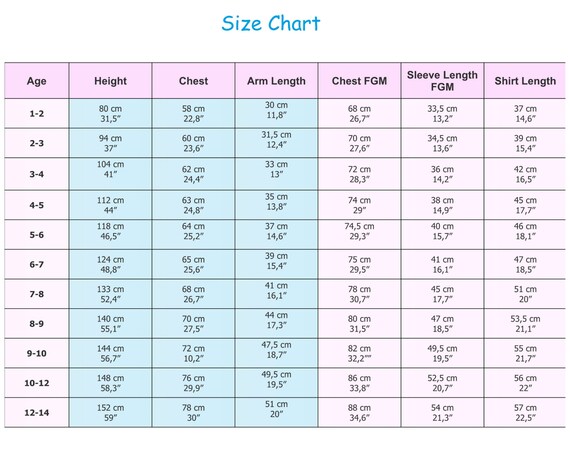
Task: Select the Chest FGM column header
Action: point(360,81)
